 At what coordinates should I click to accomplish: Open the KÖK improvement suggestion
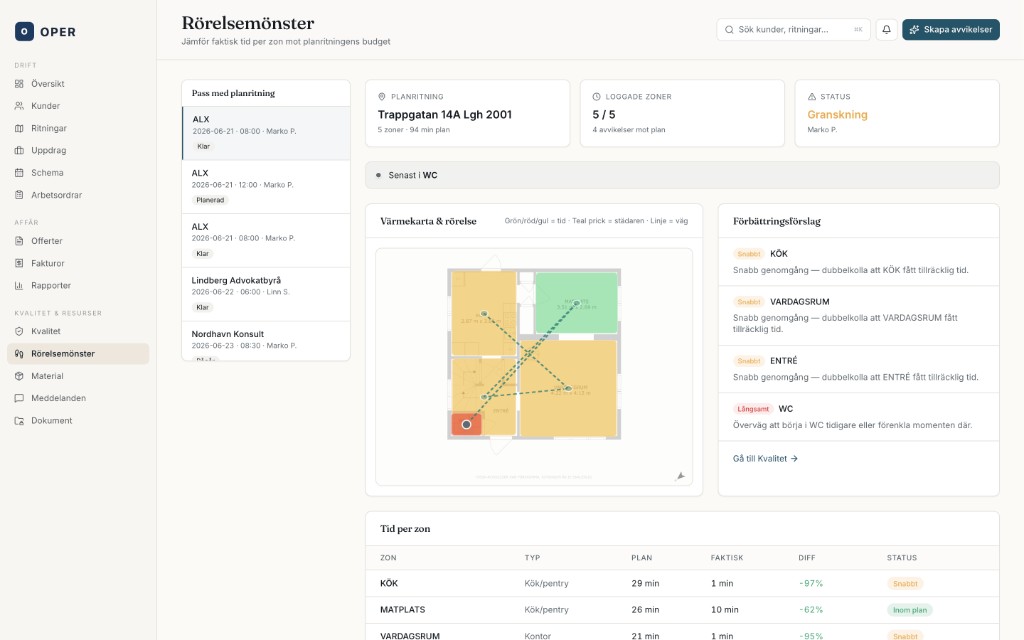pyautogui.click(x=858, y=261)
